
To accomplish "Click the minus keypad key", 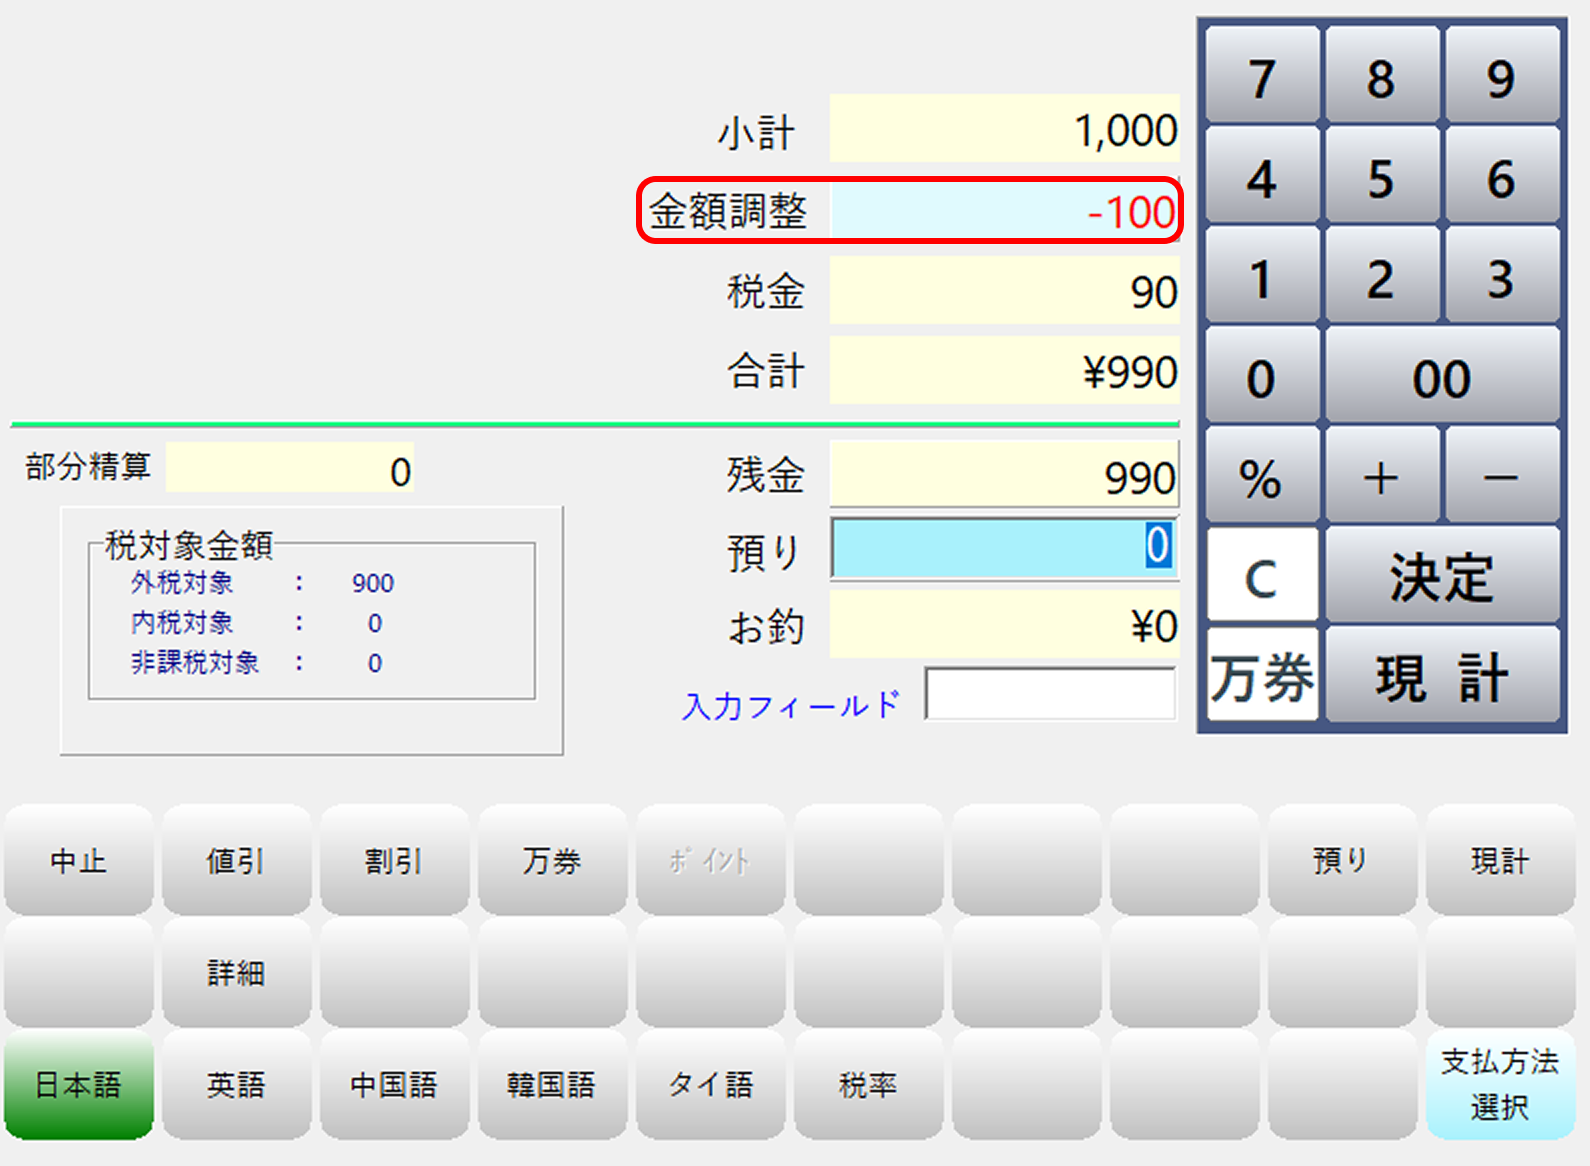I will point(1501,478).
